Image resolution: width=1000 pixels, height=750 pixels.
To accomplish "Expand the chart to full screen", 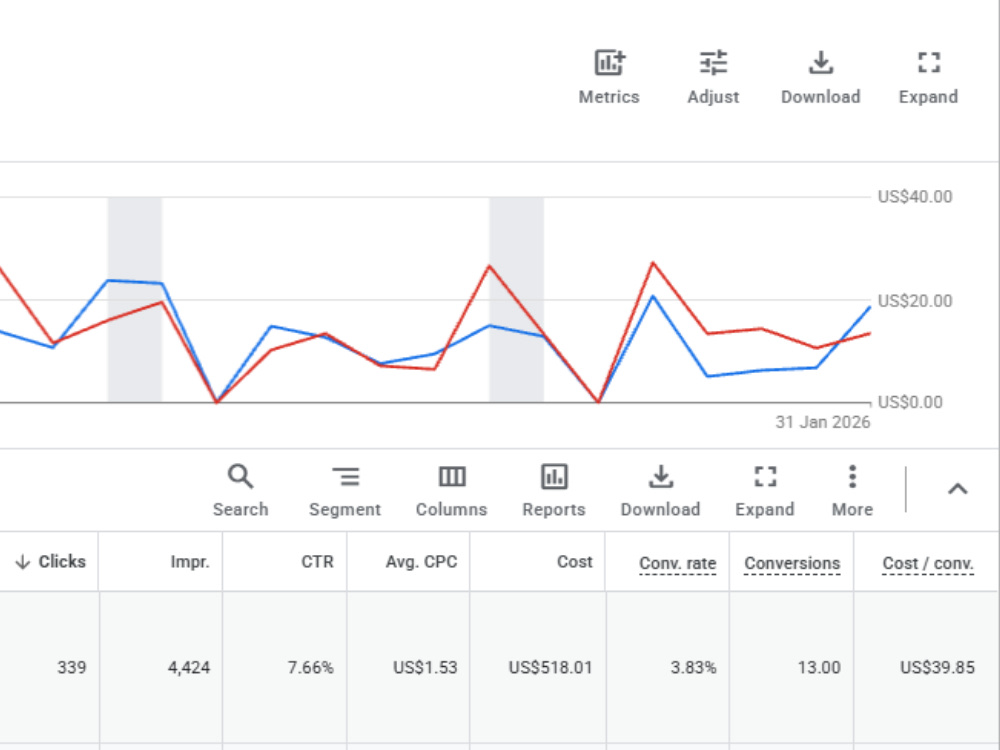I will pos(929,77).
